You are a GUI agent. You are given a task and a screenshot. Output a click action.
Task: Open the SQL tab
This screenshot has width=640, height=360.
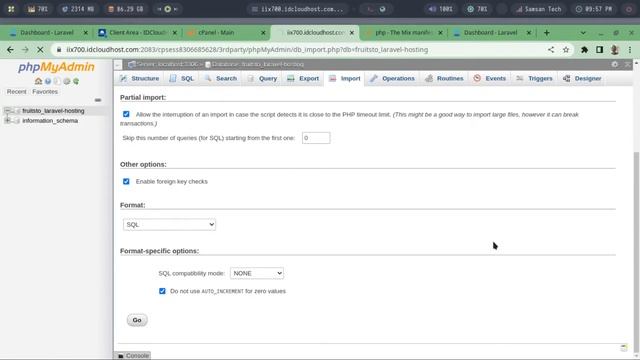coord(182,78)
